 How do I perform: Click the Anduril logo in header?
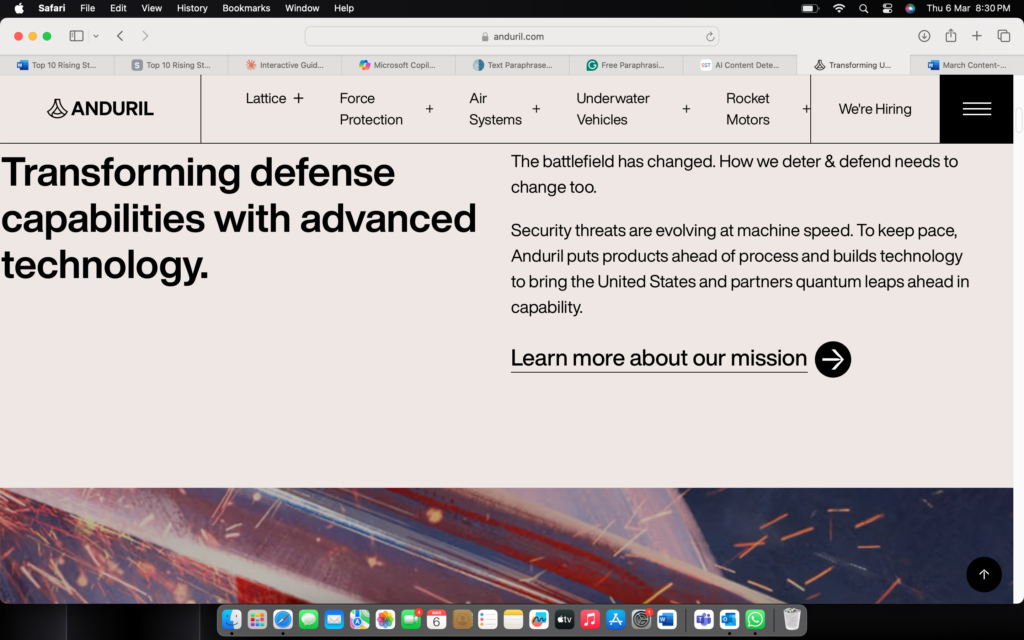(x=101, y=108)
